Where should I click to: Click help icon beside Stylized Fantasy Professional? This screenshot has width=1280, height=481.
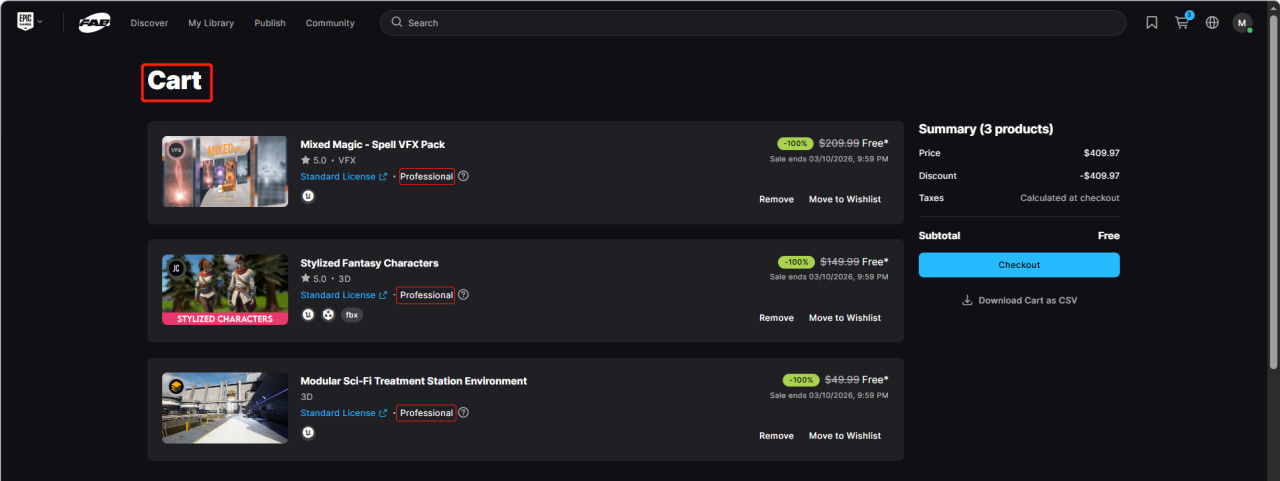[463, 295]
